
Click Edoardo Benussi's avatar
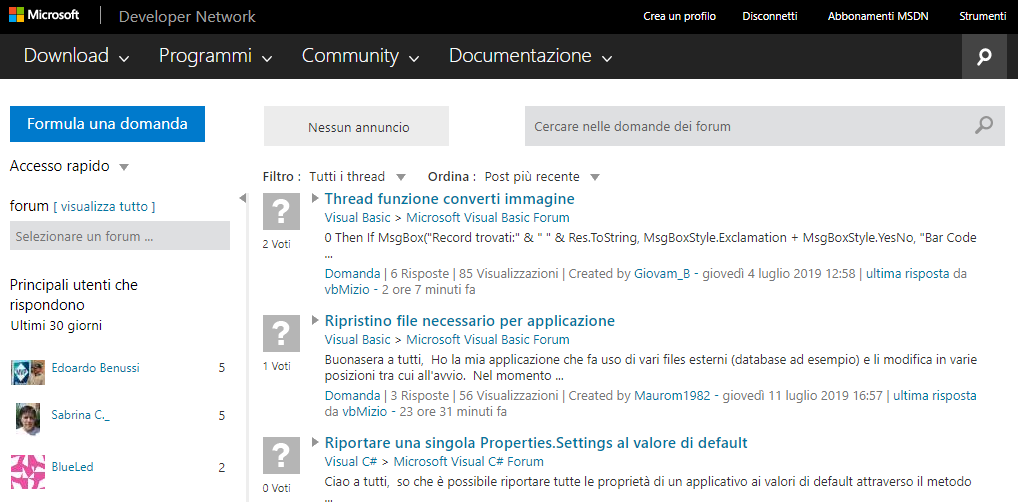tap(28, 372)
